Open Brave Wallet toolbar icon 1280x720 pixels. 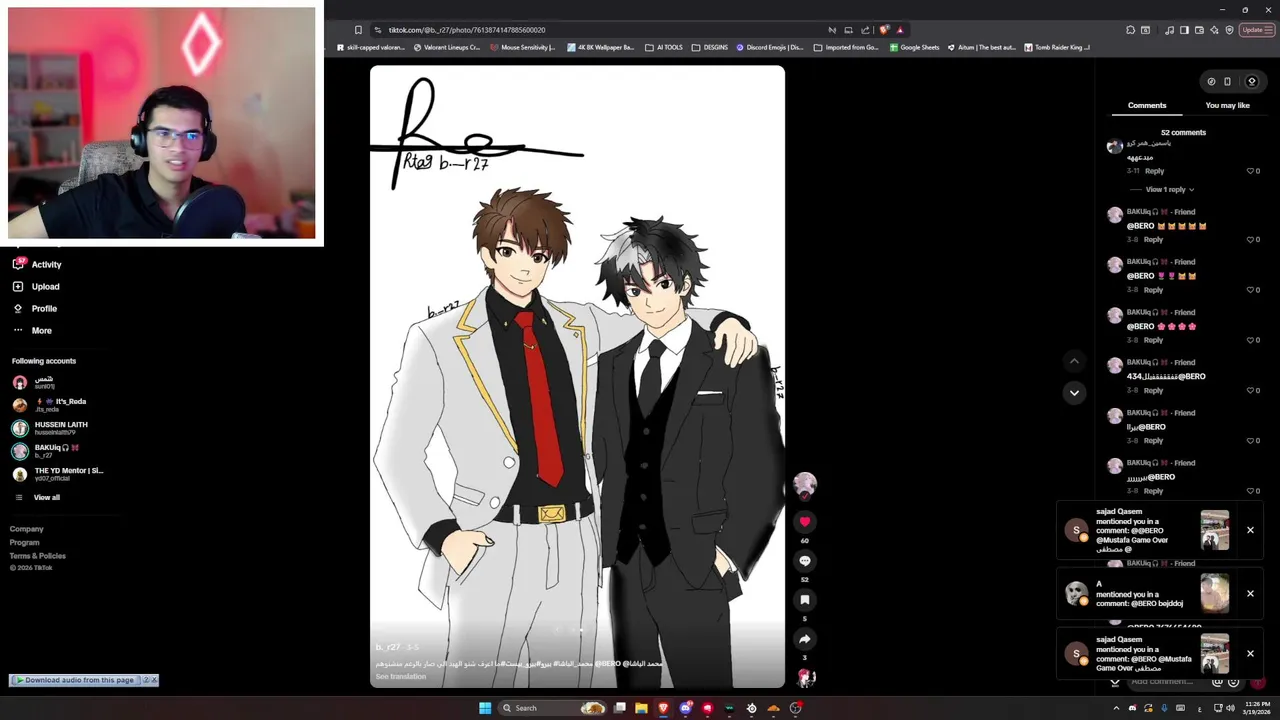tap(1199, 30)
